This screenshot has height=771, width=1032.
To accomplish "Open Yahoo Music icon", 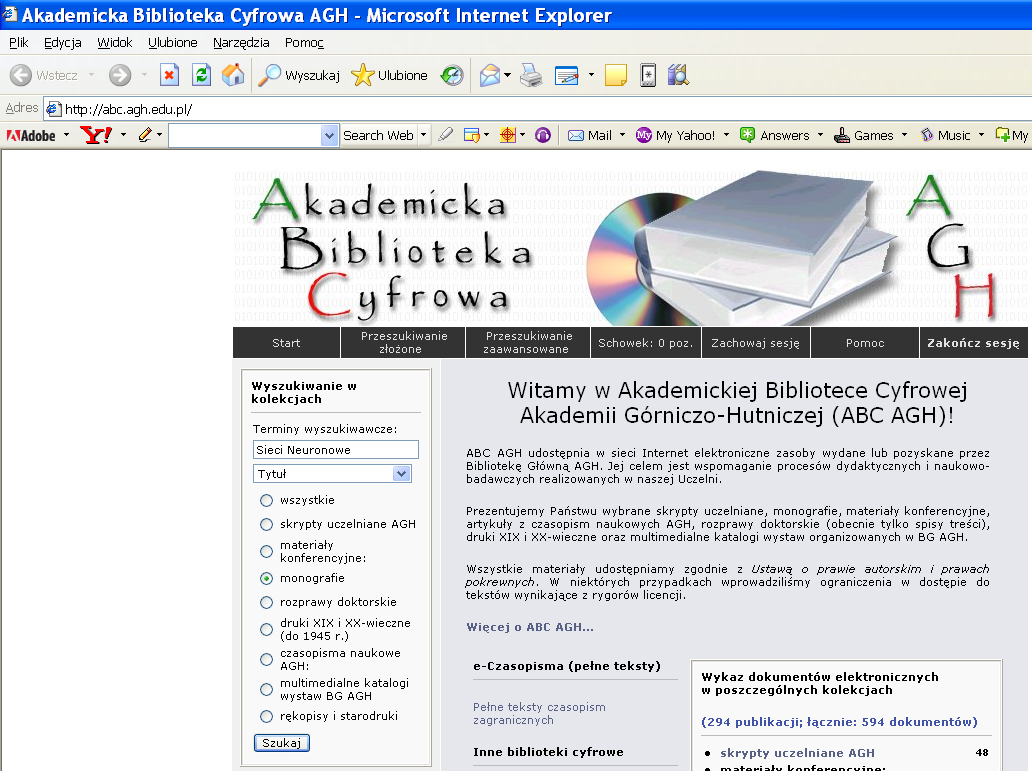I will (927, 135).
